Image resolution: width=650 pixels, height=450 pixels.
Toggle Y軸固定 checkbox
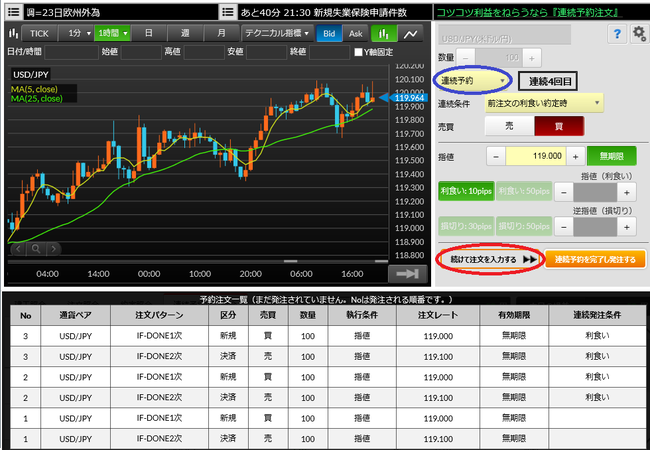pyautogui.click(x=358, y=52)
